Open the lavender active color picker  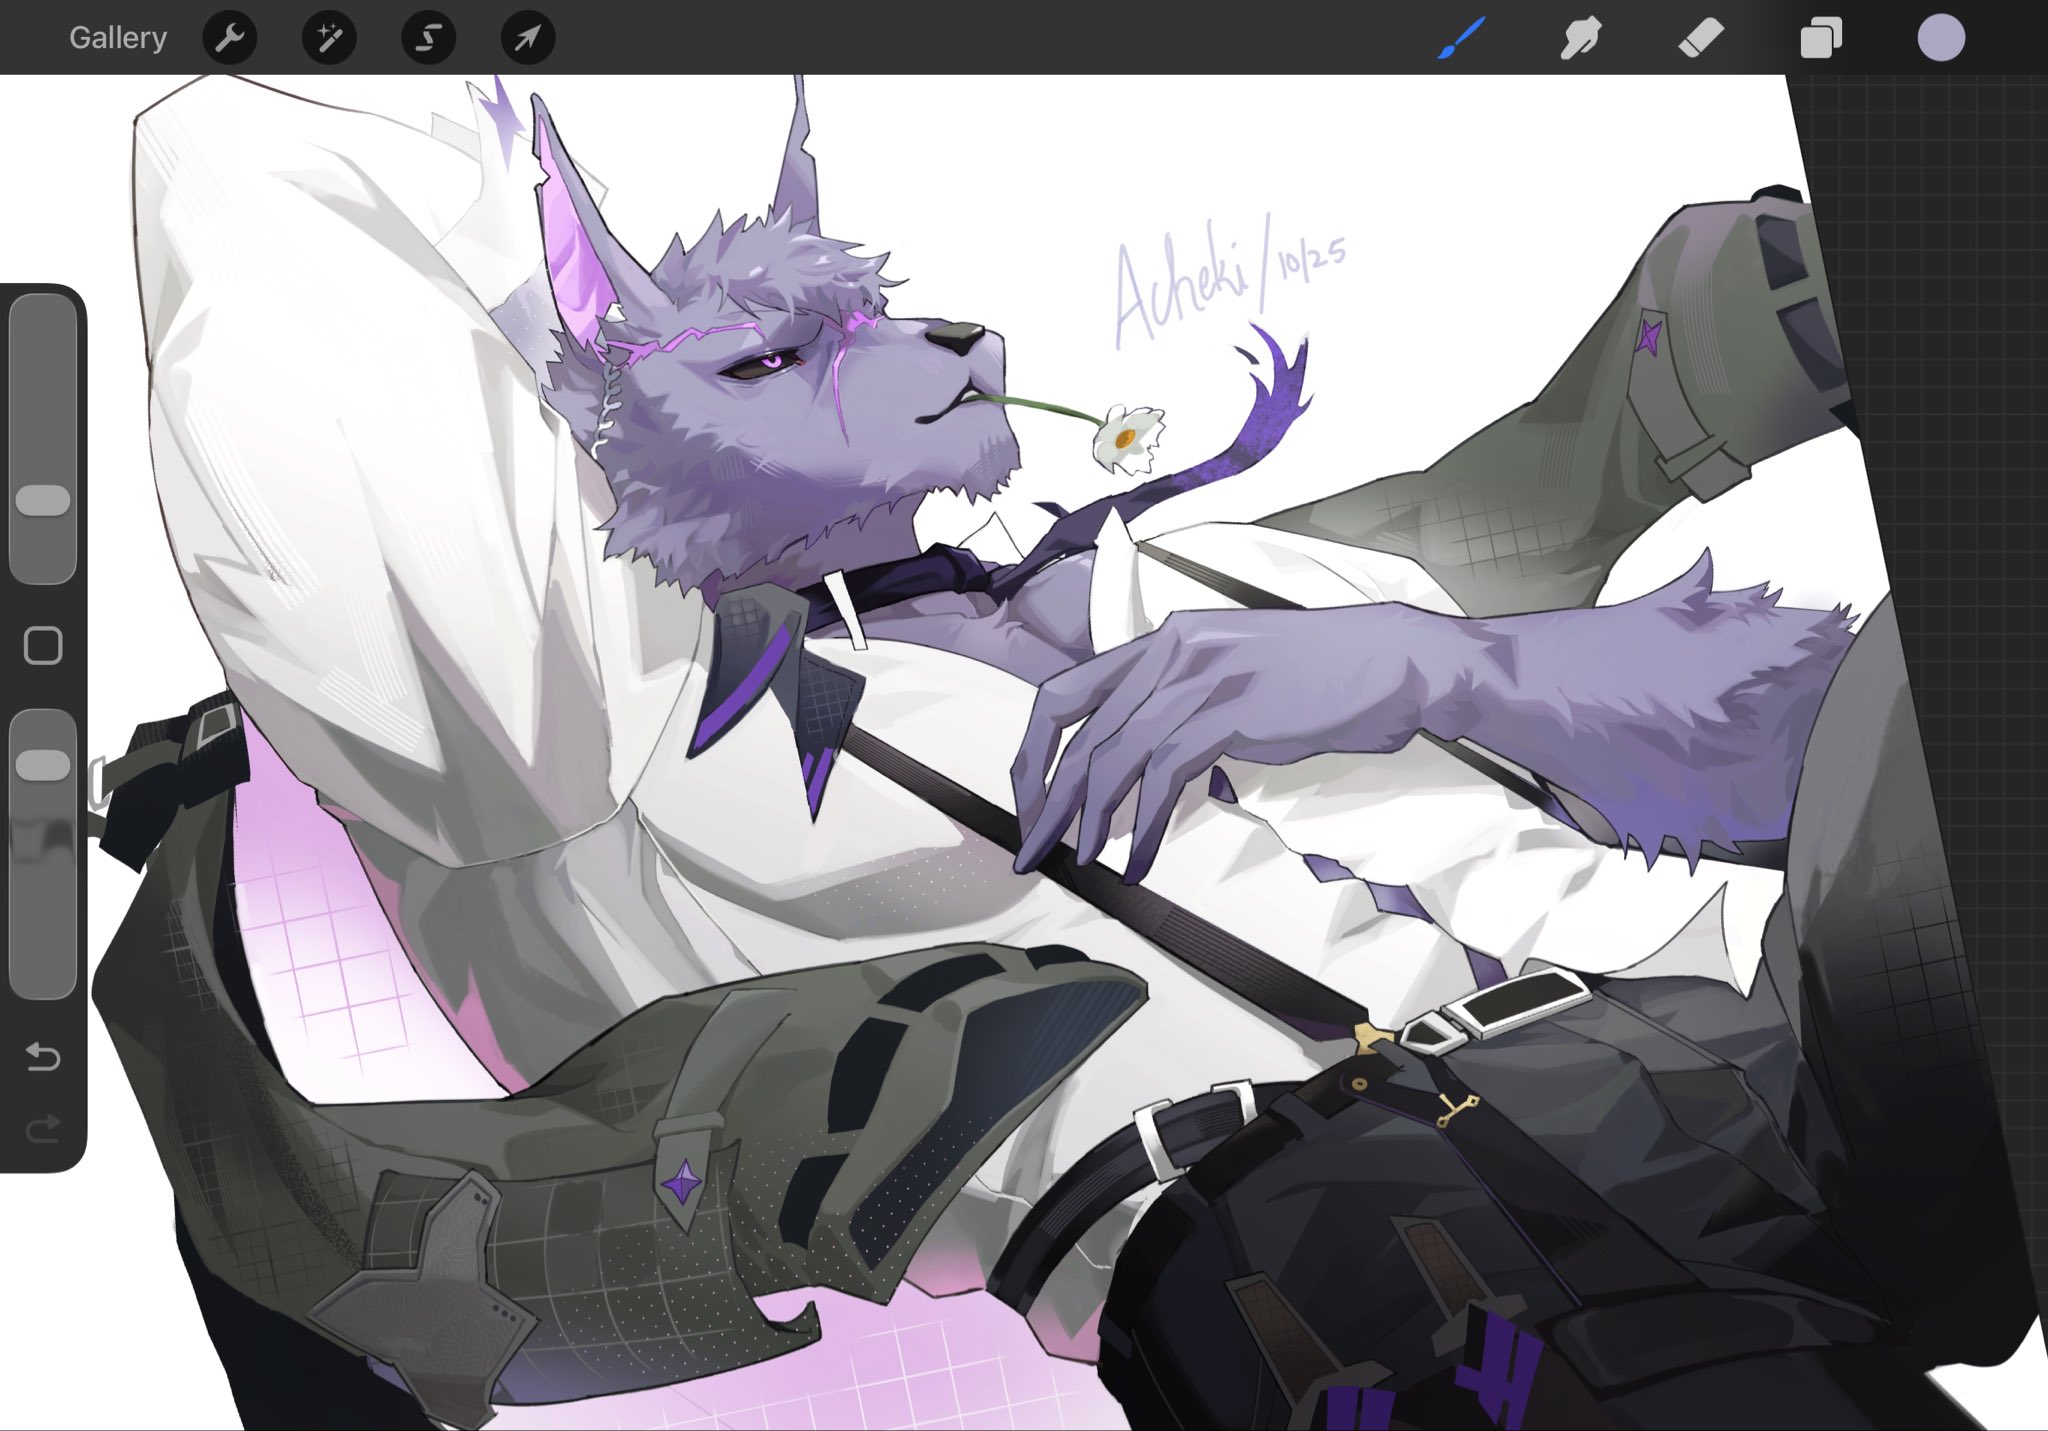1941,38
